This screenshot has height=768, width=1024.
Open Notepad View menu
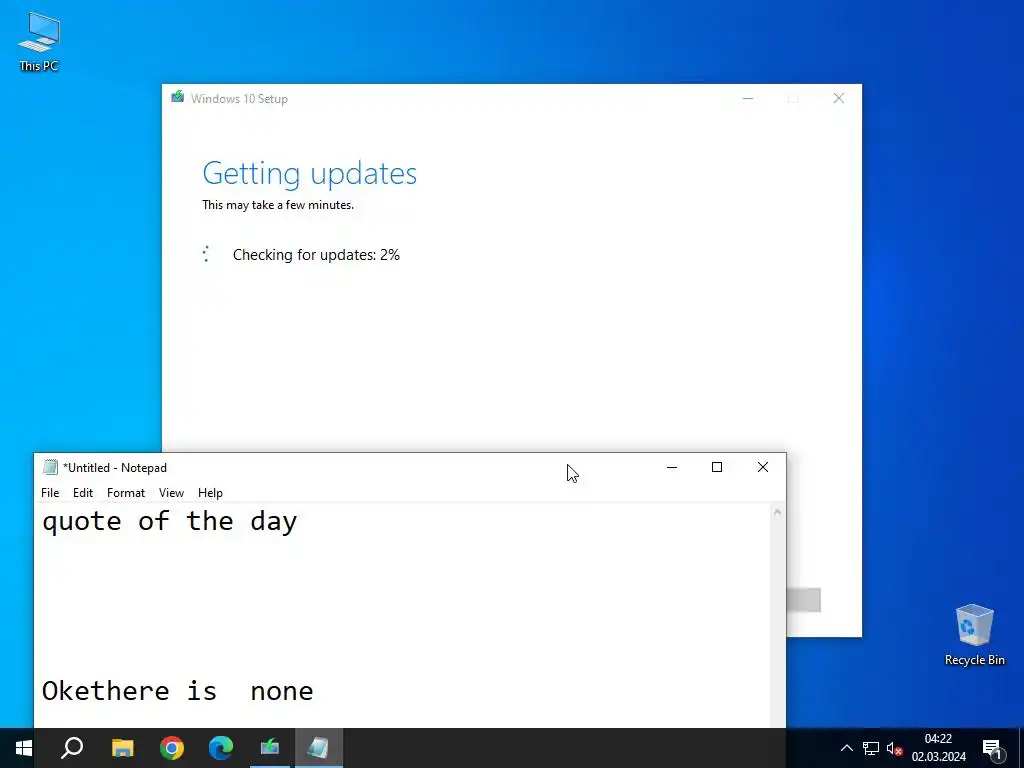[x=171, y=492]
